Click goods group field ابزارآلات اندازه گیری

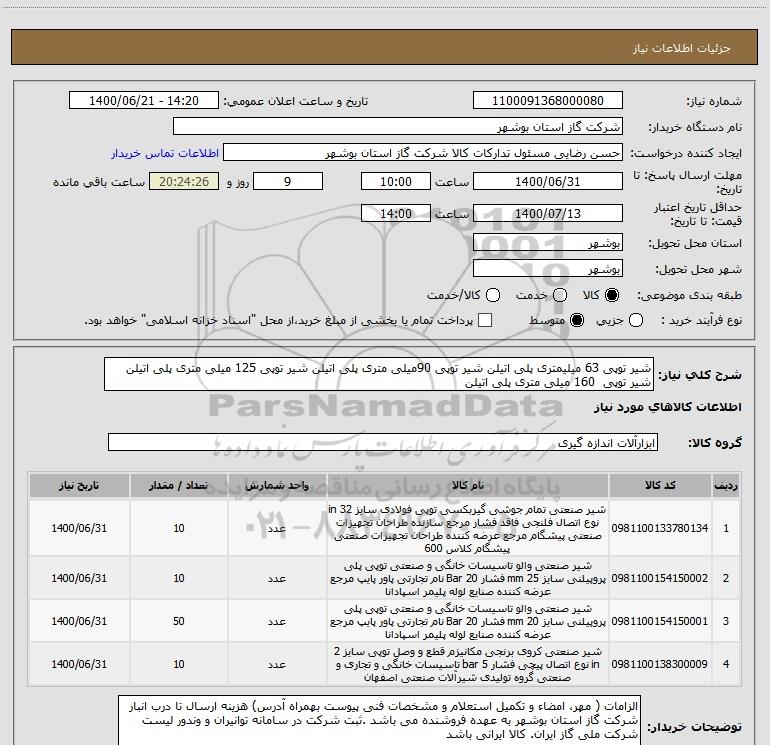[x=383, y=442]
